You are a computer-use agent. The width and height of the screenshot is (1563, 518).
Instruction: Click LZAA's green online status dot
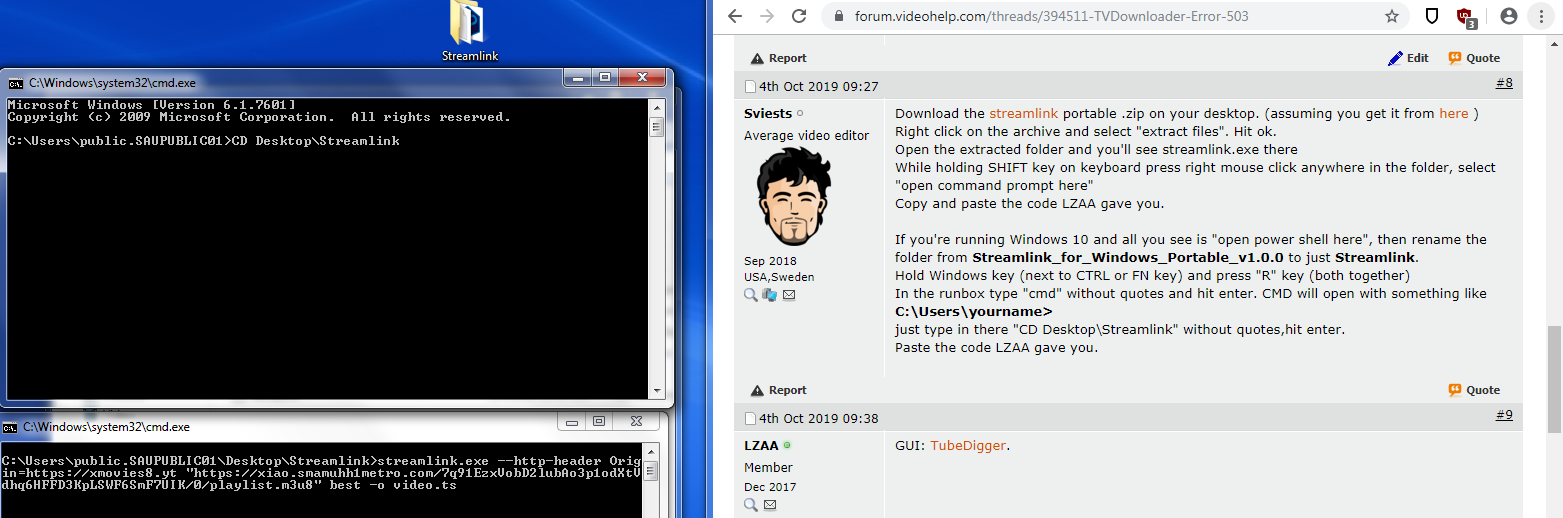coord(787,446)
